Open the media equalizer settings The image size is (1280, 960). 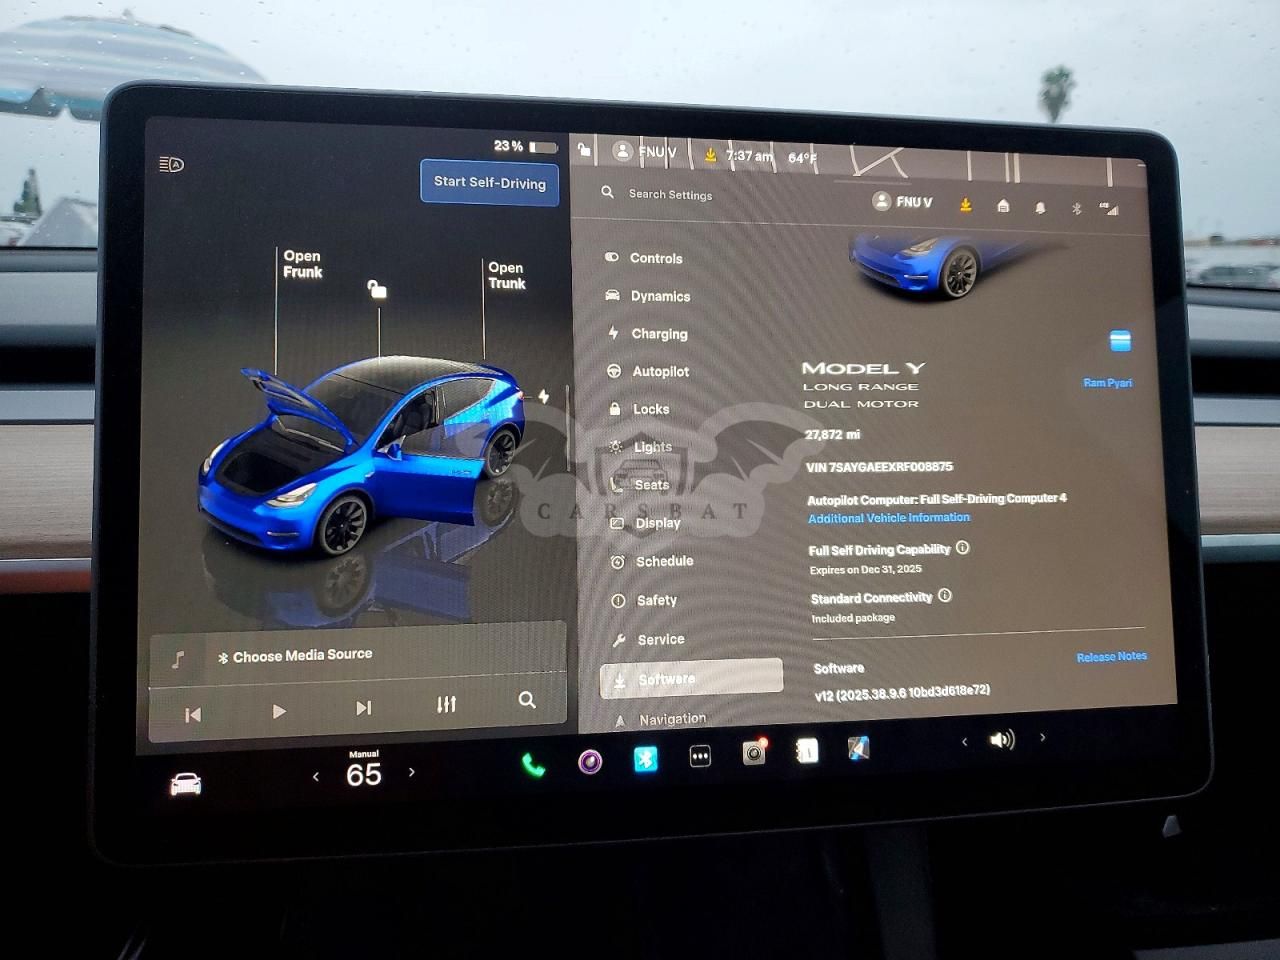pos(446,705)
